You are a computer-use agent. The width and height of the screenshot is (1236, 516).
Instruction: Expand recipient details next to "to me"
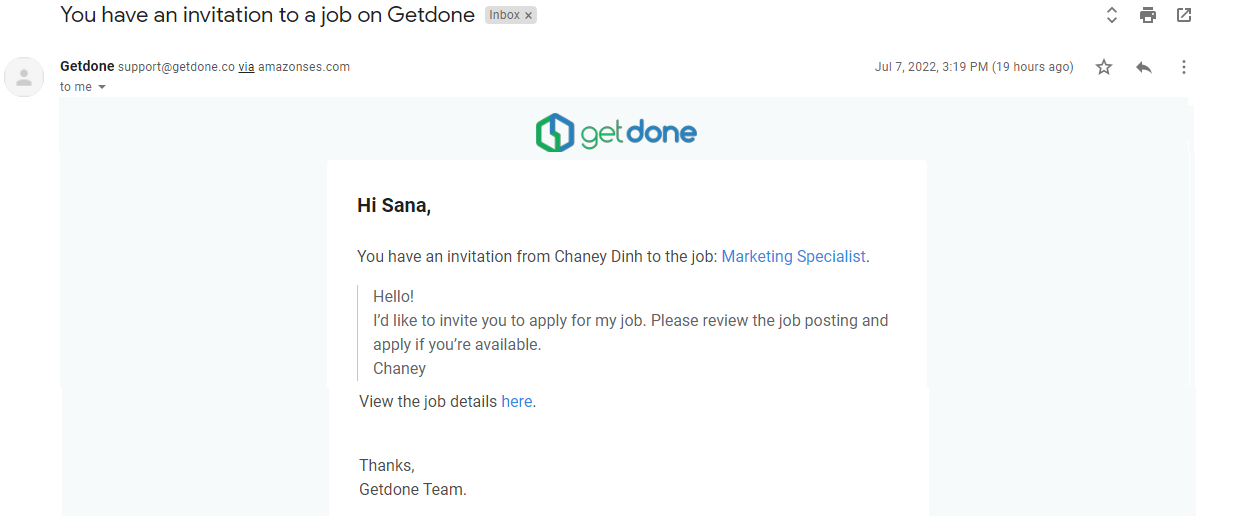tap(102, 87)
